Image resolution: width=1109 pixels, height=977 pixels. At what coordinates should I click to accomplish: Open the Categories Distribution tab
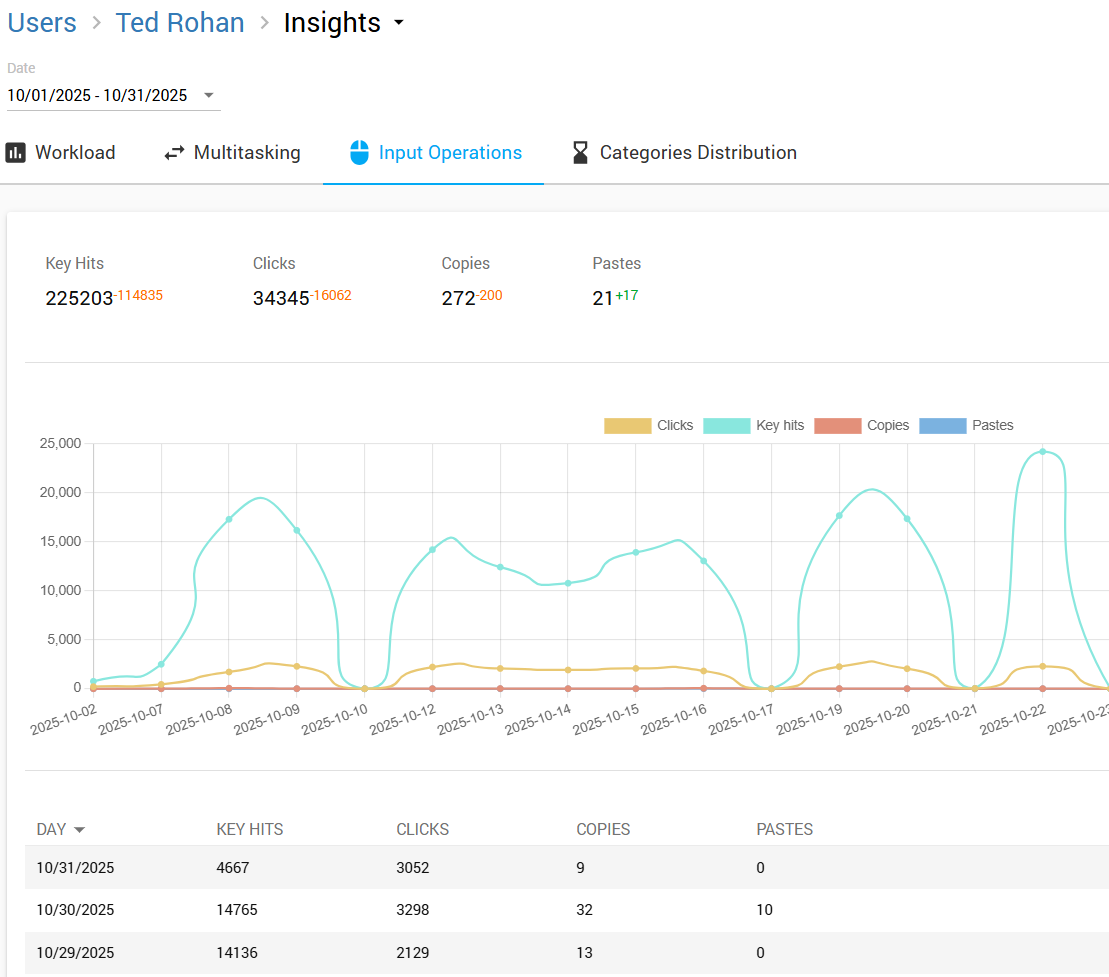coord(684,153)
